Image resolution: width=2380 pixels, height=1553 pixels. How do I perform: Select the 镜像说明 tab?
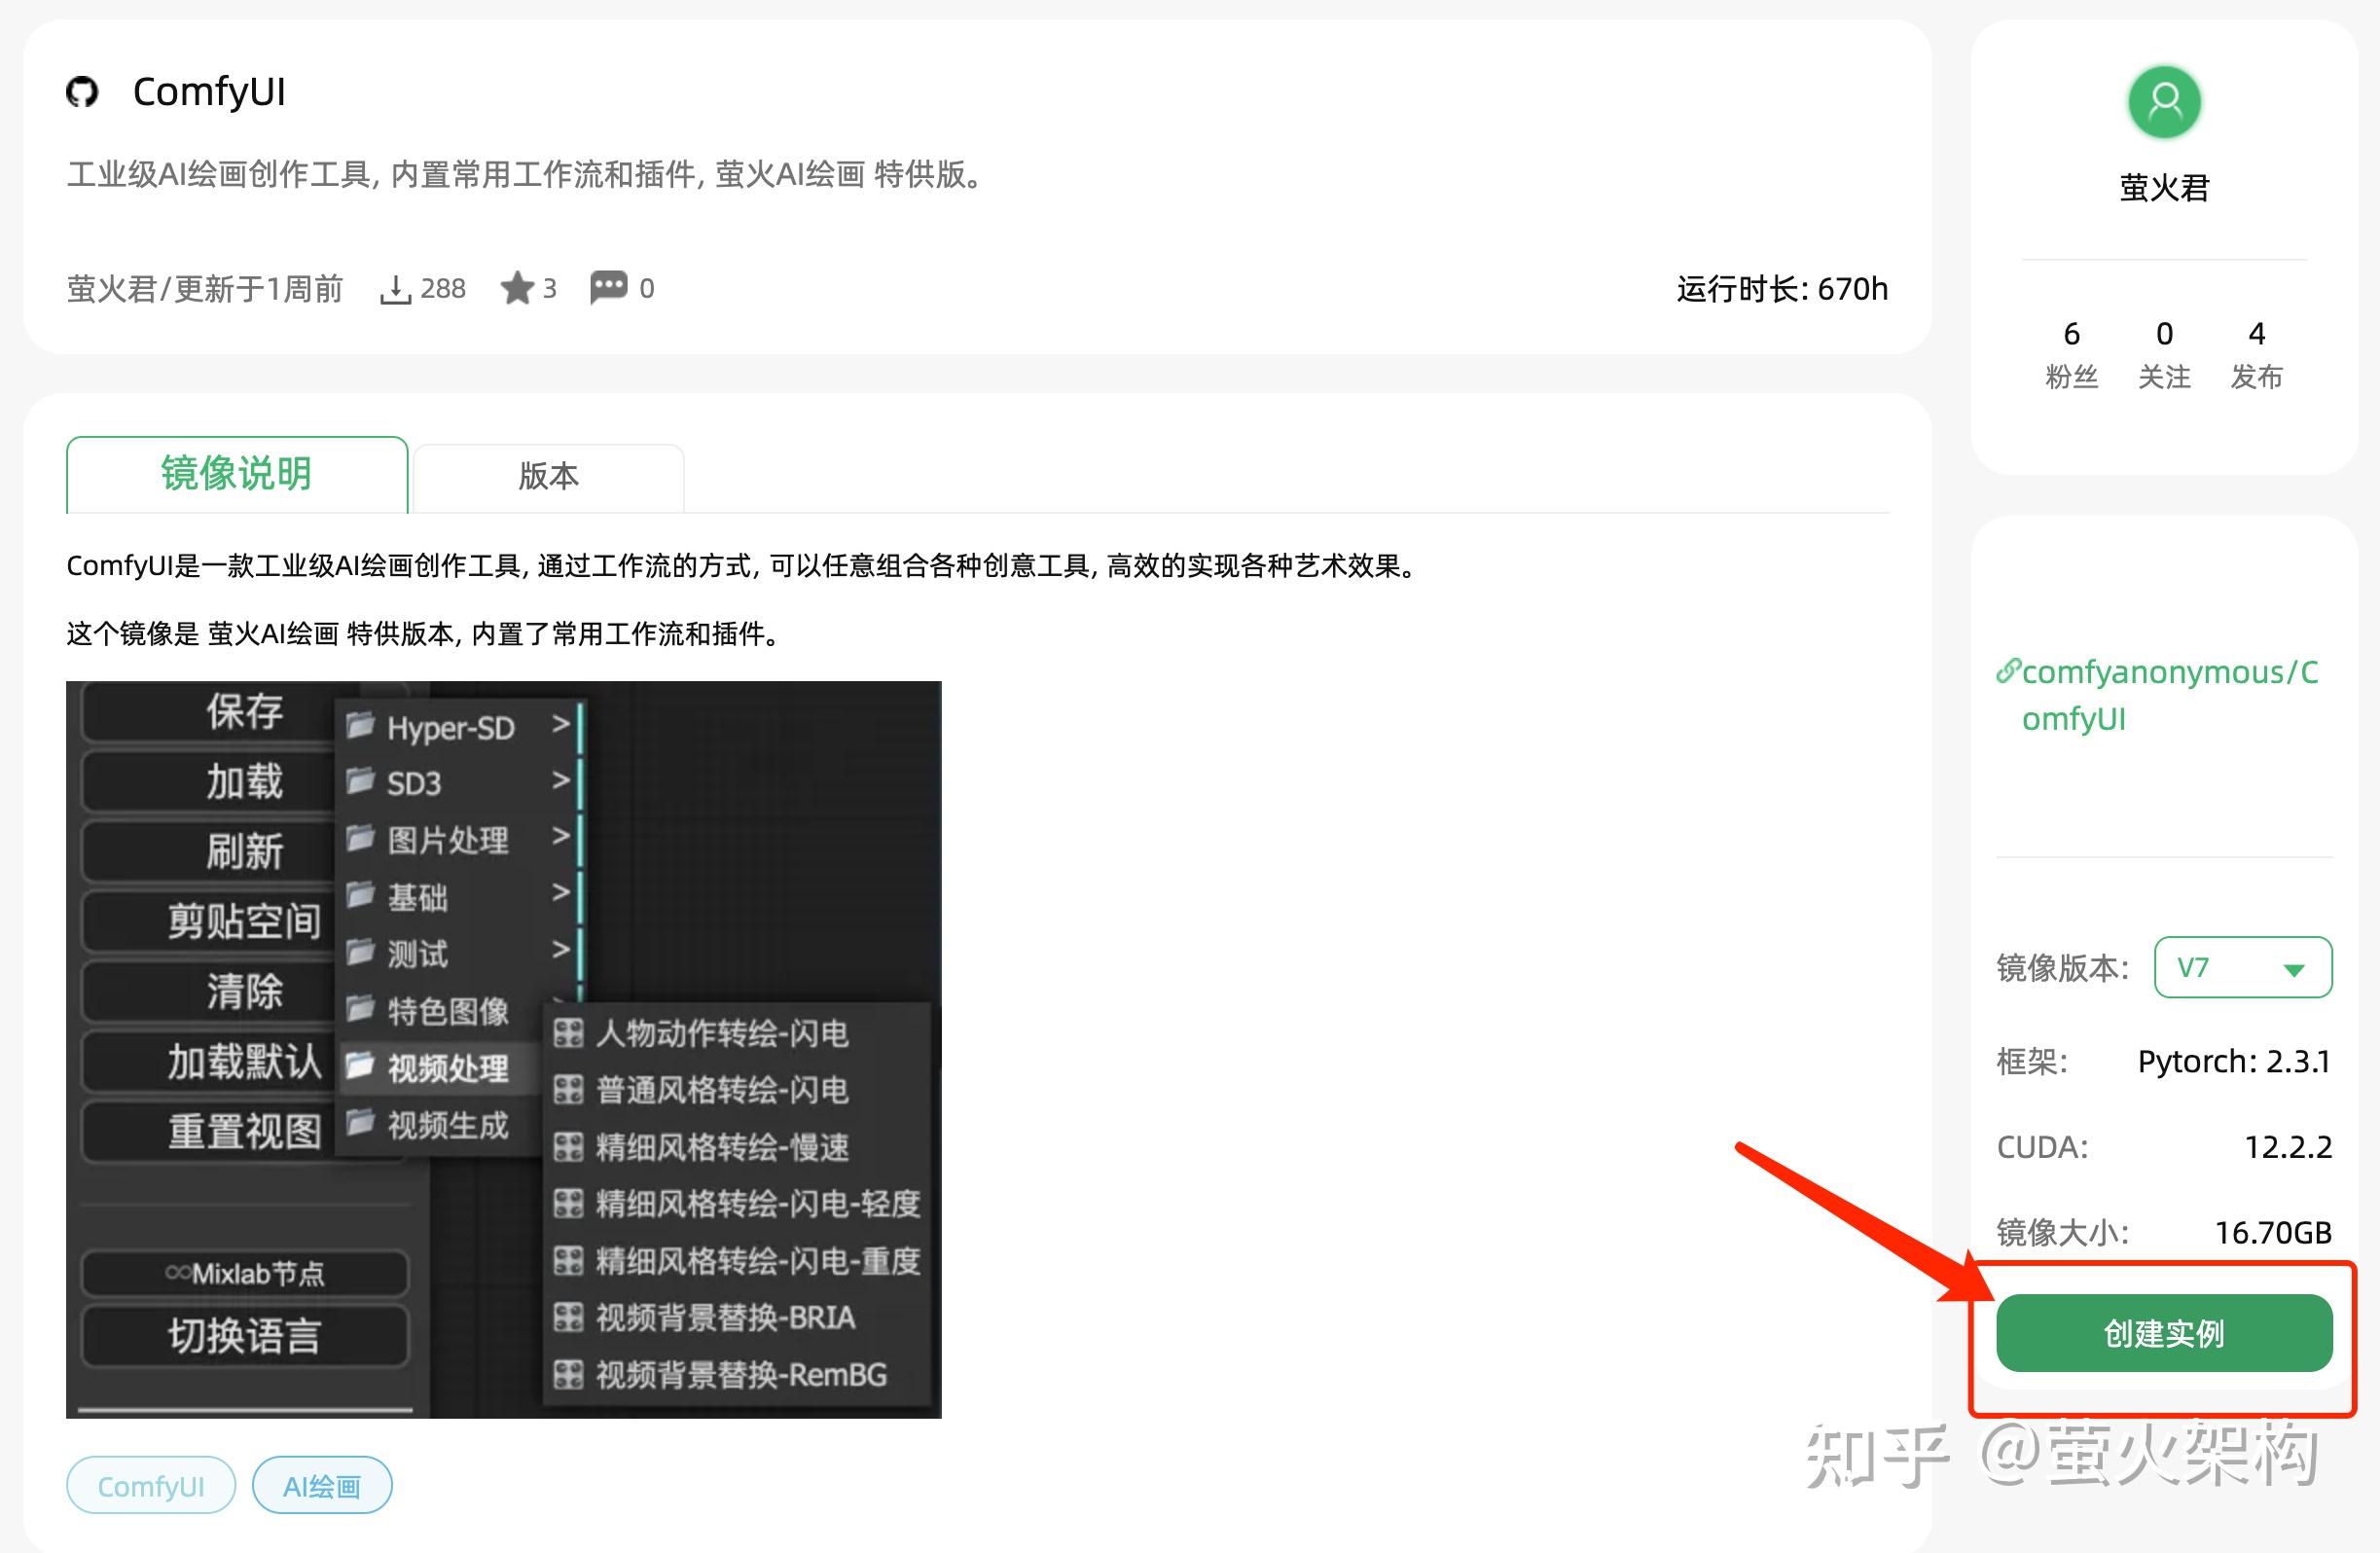click(236, 474)
